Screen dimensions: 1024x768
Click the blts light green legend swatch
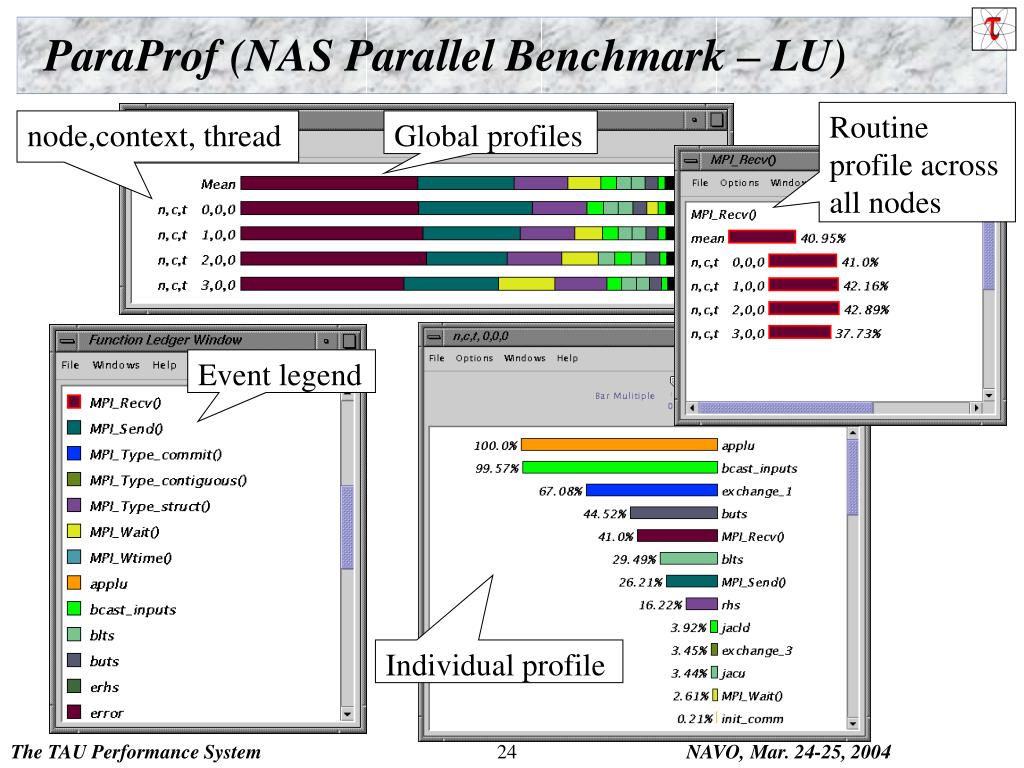pos(74,634)
